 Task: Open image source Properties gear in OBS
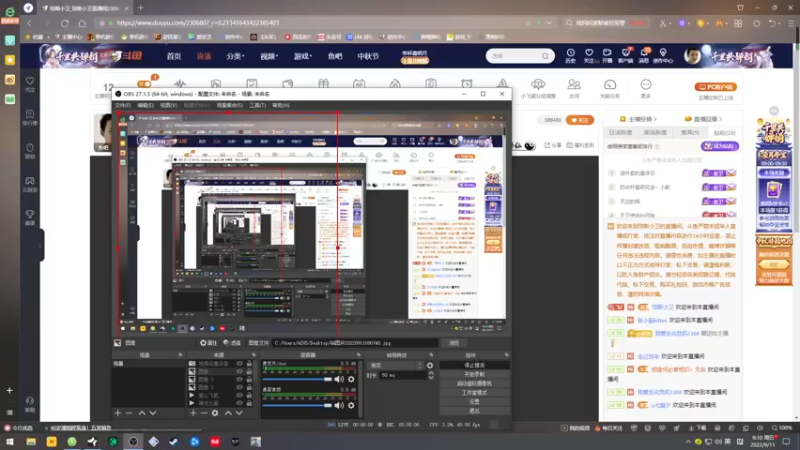(x=209, y=343)
